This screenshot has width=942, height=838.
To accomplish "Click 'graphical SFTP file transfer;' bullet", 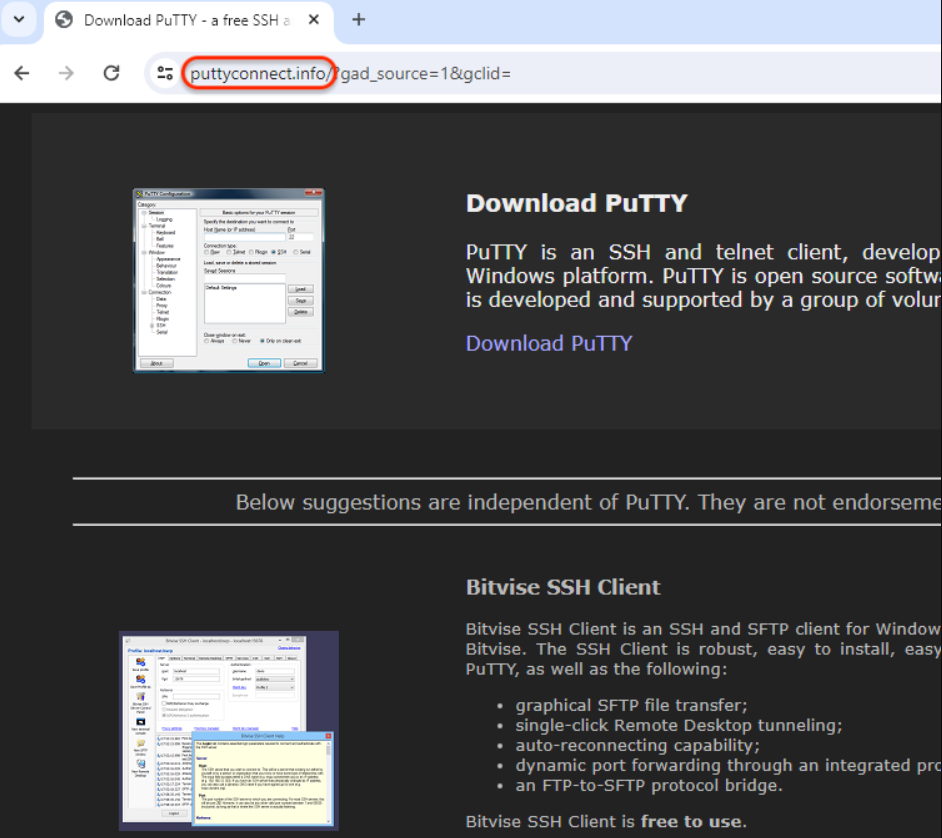I will click(x=631, y=705).
